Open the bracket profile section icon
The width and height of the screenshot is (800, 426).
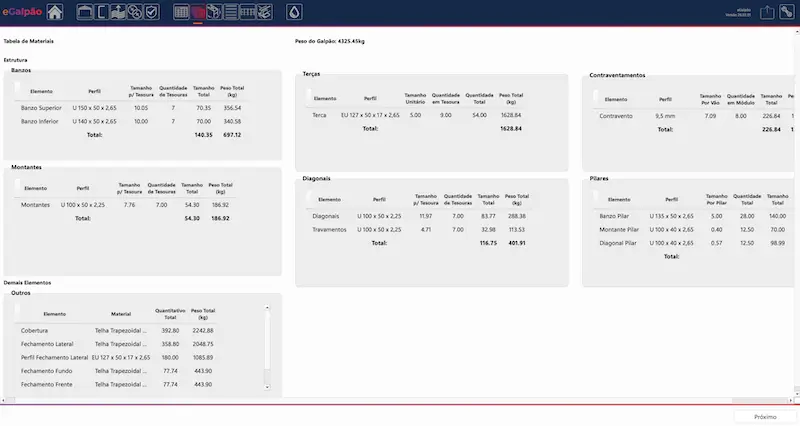coord(102,12)
